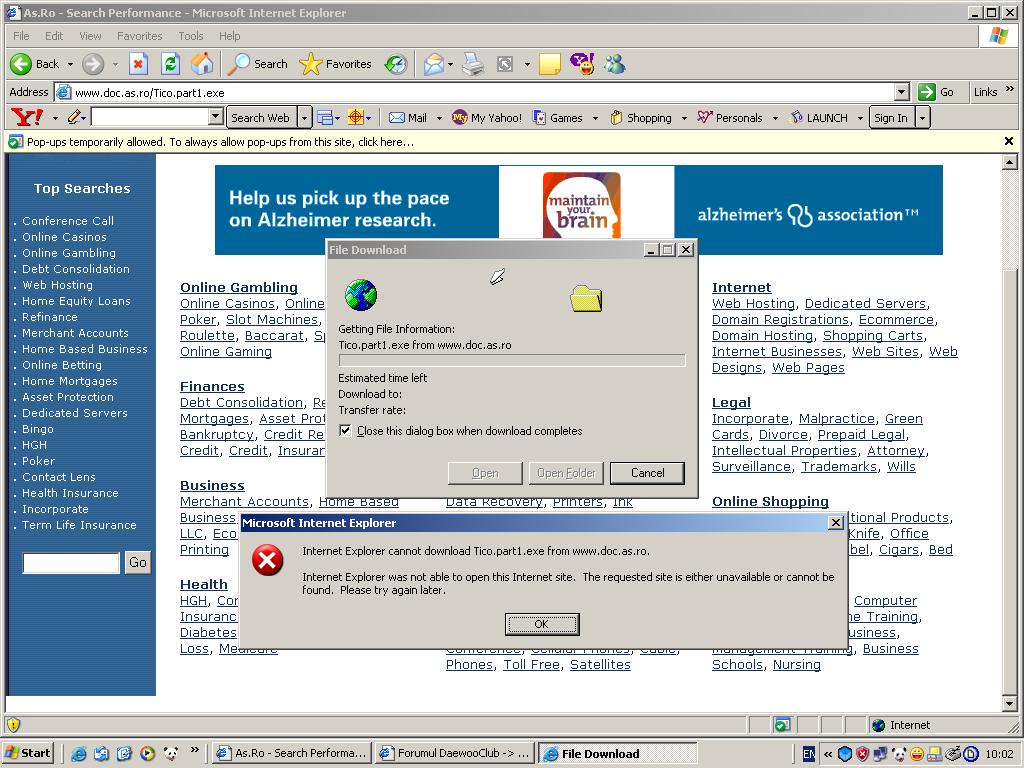The width and height of the screenshot is (1024, 768).
Task: Close the pop-up information bar
Action: tap(1008, 141)
